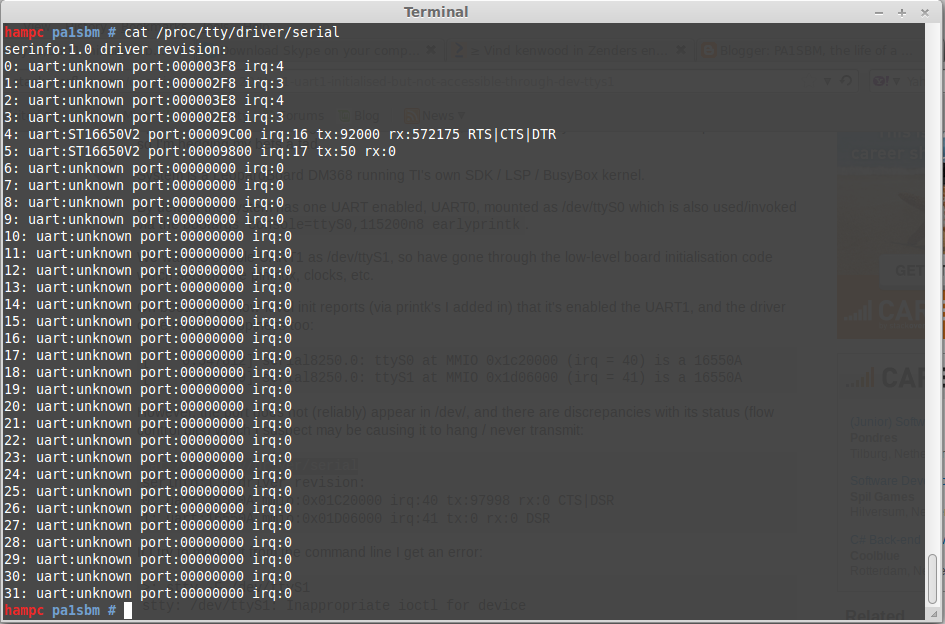
Task: Click the row beginning with '28:'
Action: click(148, 543)
